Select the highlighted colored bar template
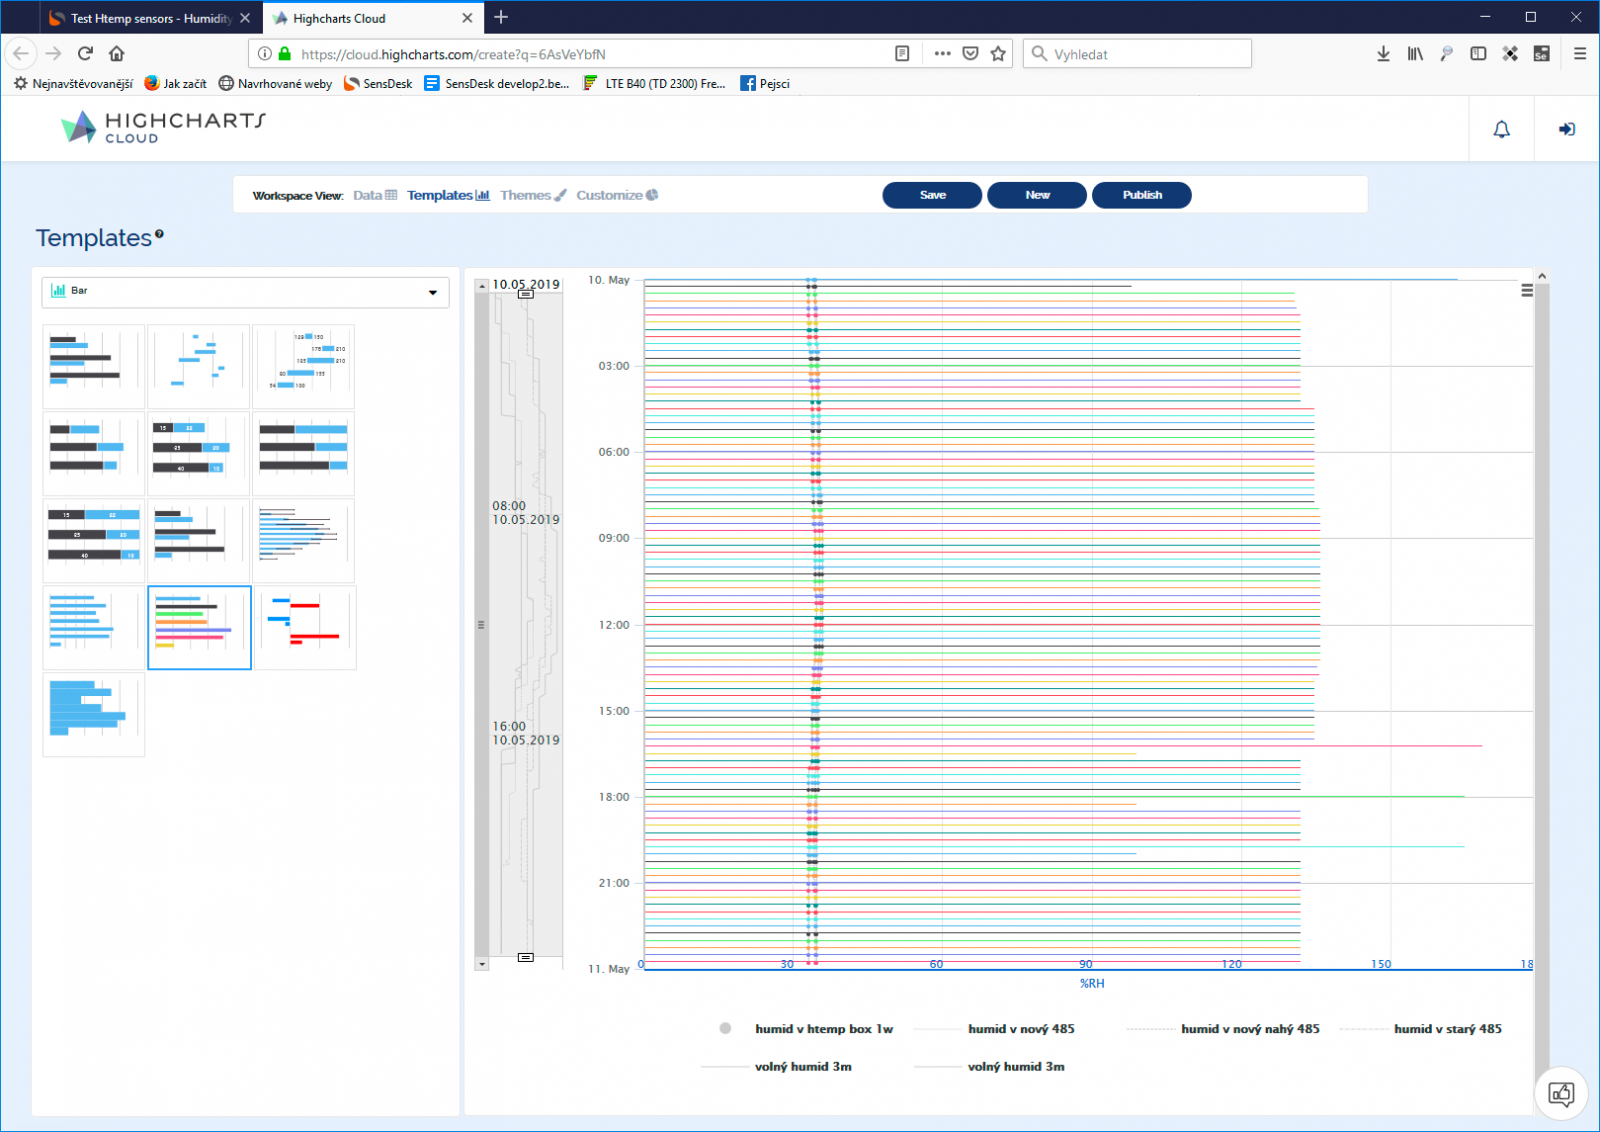1600x1132 pixels. (199, 627)
